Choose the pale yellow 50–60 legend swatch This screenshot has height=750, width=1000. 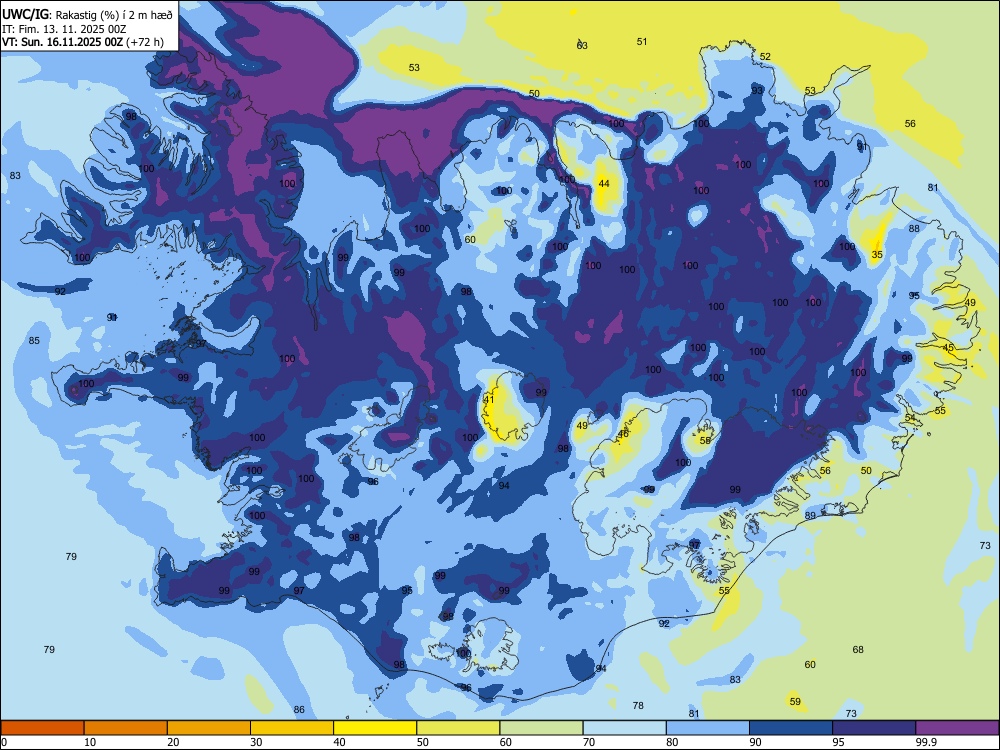[458, 728]
